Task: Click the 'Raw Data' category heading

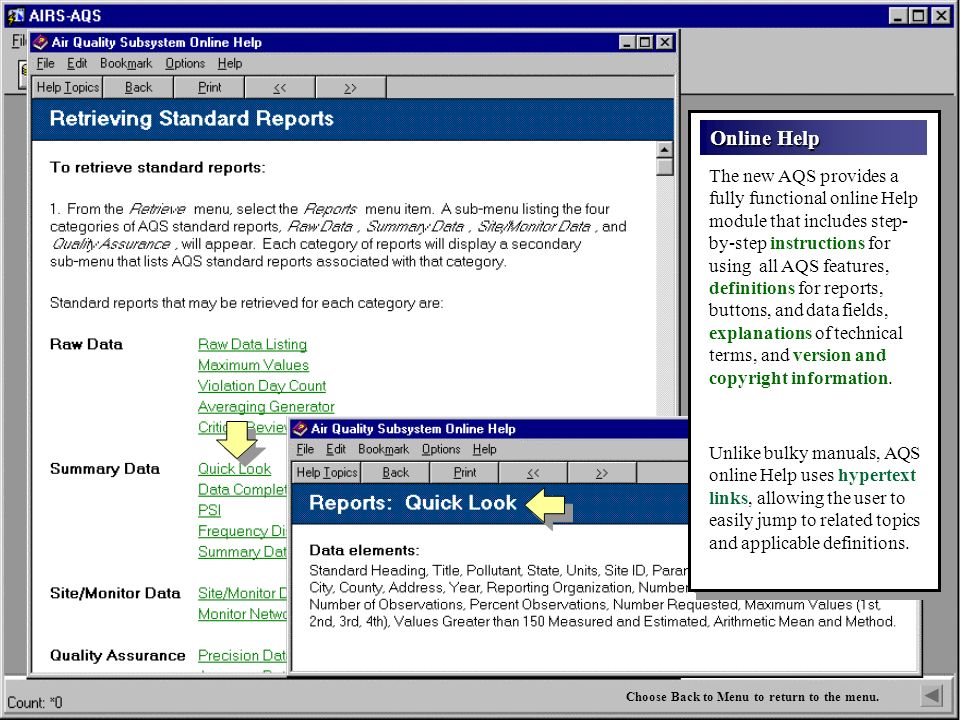Action: click(x=86, y=344)
